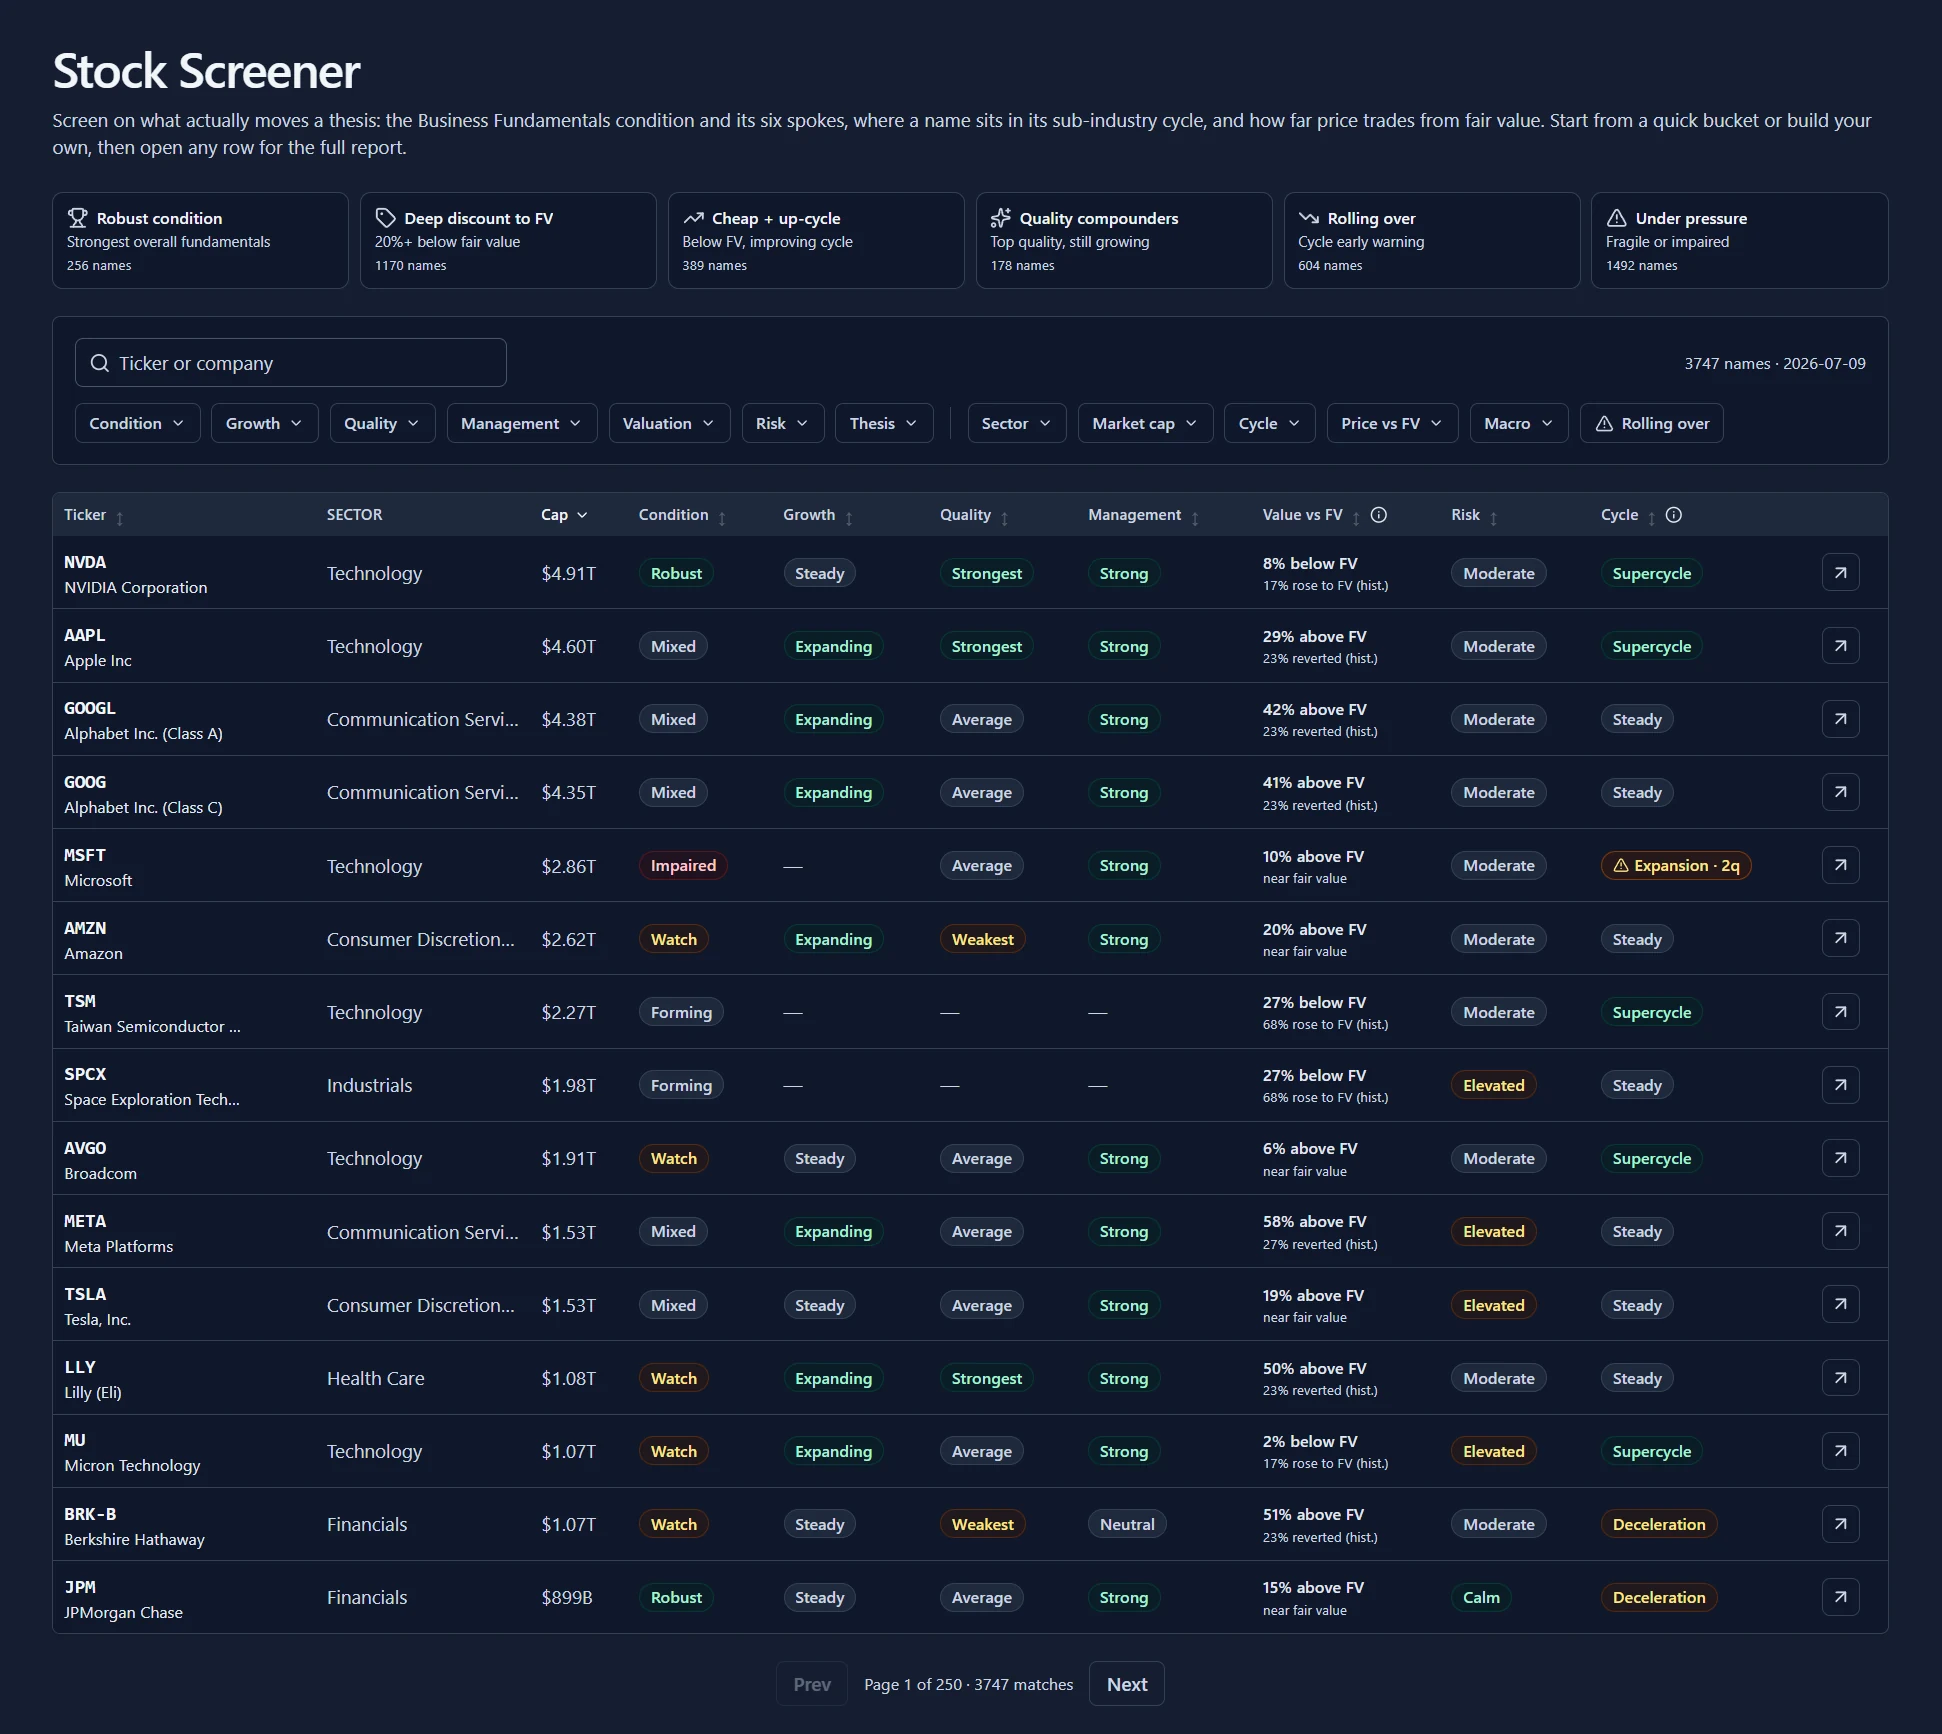Select the Deep discount to FV bucket
The width and height of the screenshot is (1942, 1734).
(508, 240)
